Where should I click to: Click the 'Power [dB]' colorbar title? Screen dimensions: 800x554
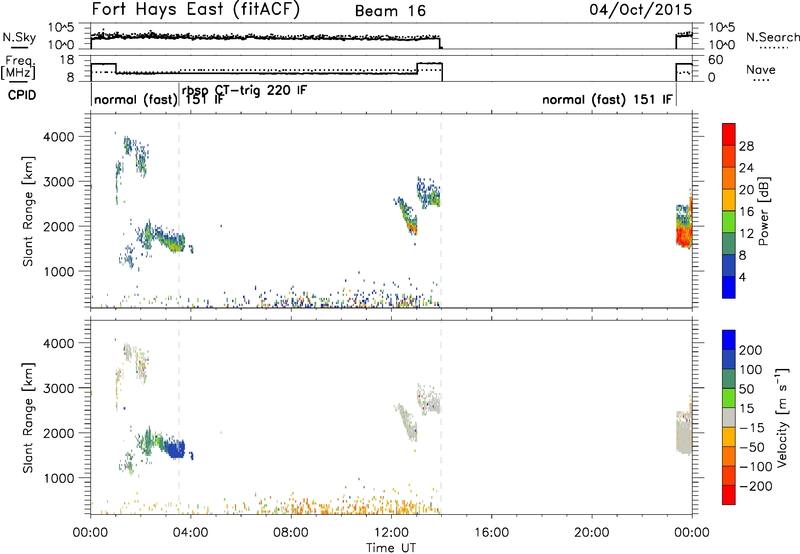[763, 211]
